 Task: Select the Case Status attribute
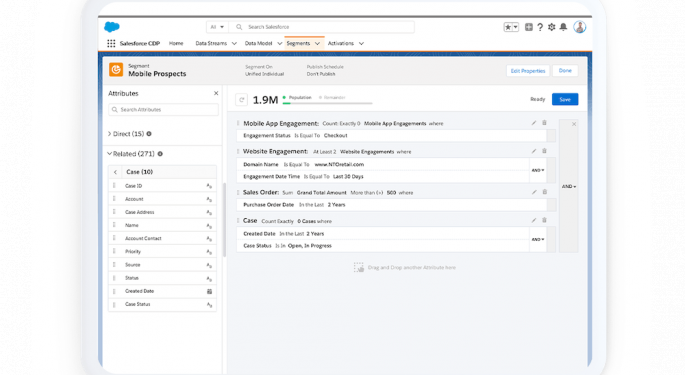coord(163,304)
